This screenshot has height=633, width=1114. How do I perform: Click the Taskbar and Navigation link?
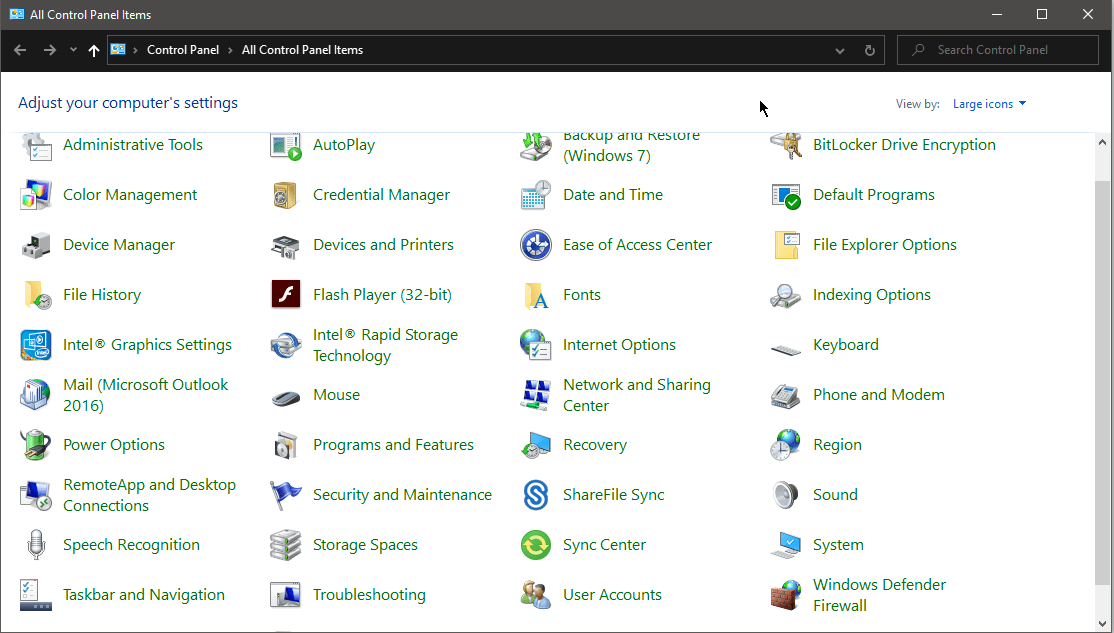click(144, 595)
